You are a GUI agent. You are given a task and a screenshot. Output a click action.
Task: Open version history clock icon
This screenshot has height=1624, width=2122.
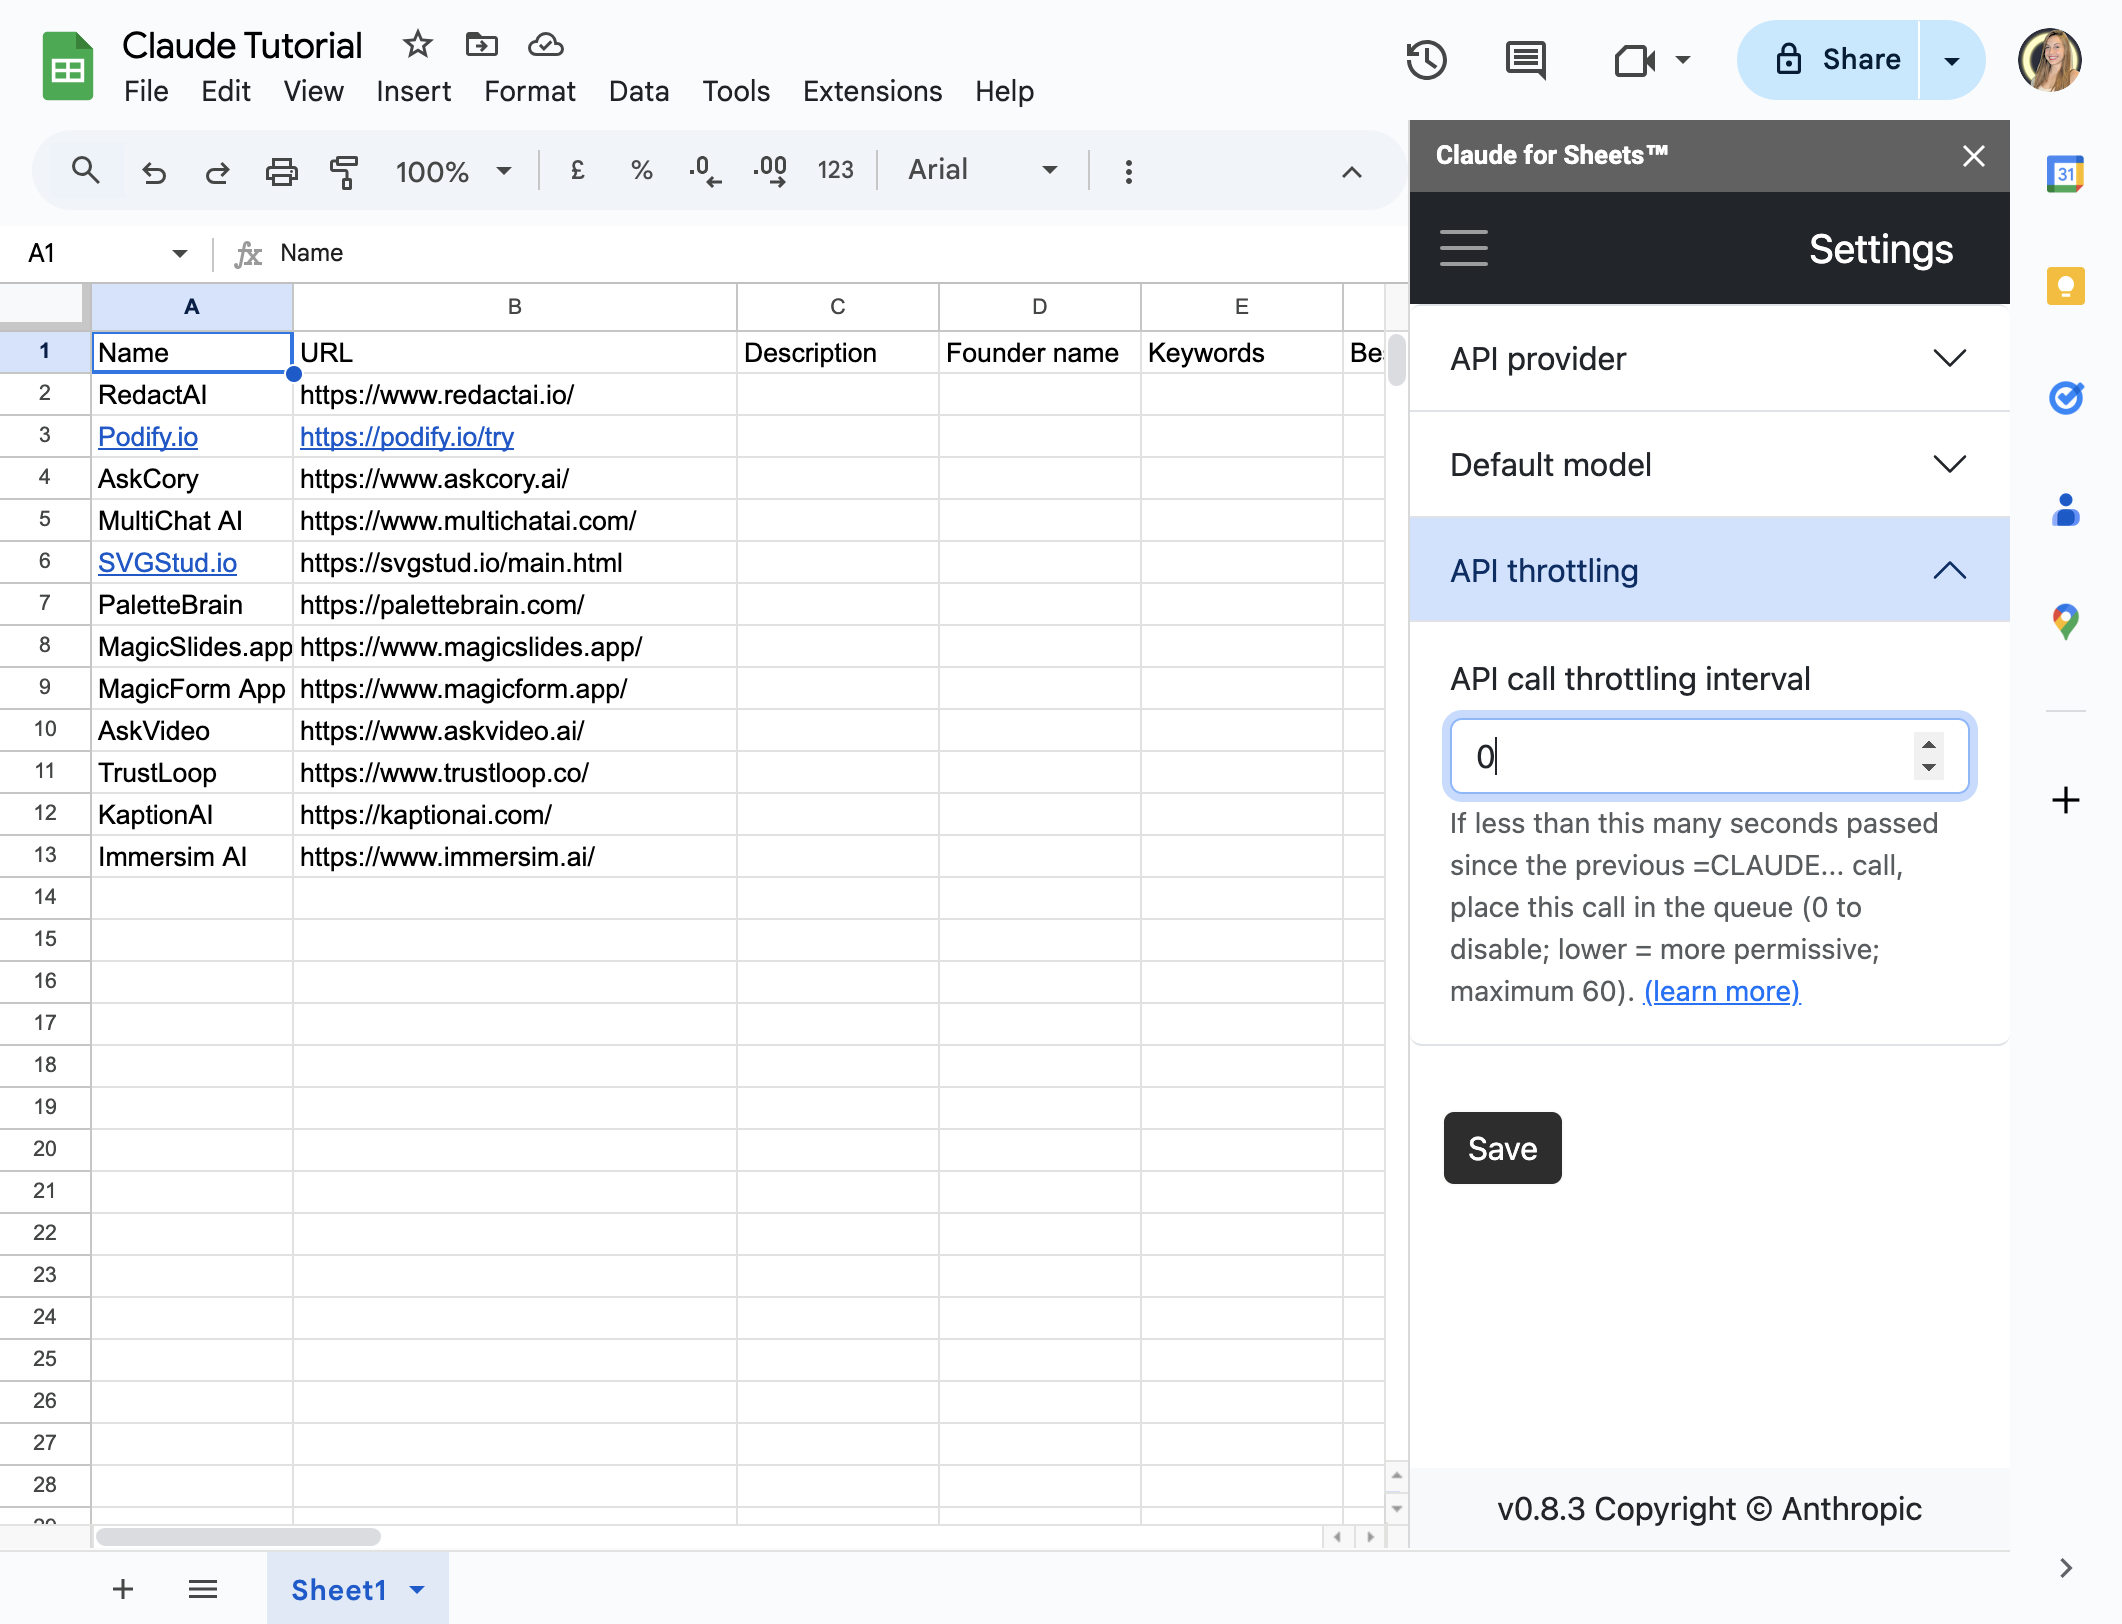click(x=1426, y=60)
